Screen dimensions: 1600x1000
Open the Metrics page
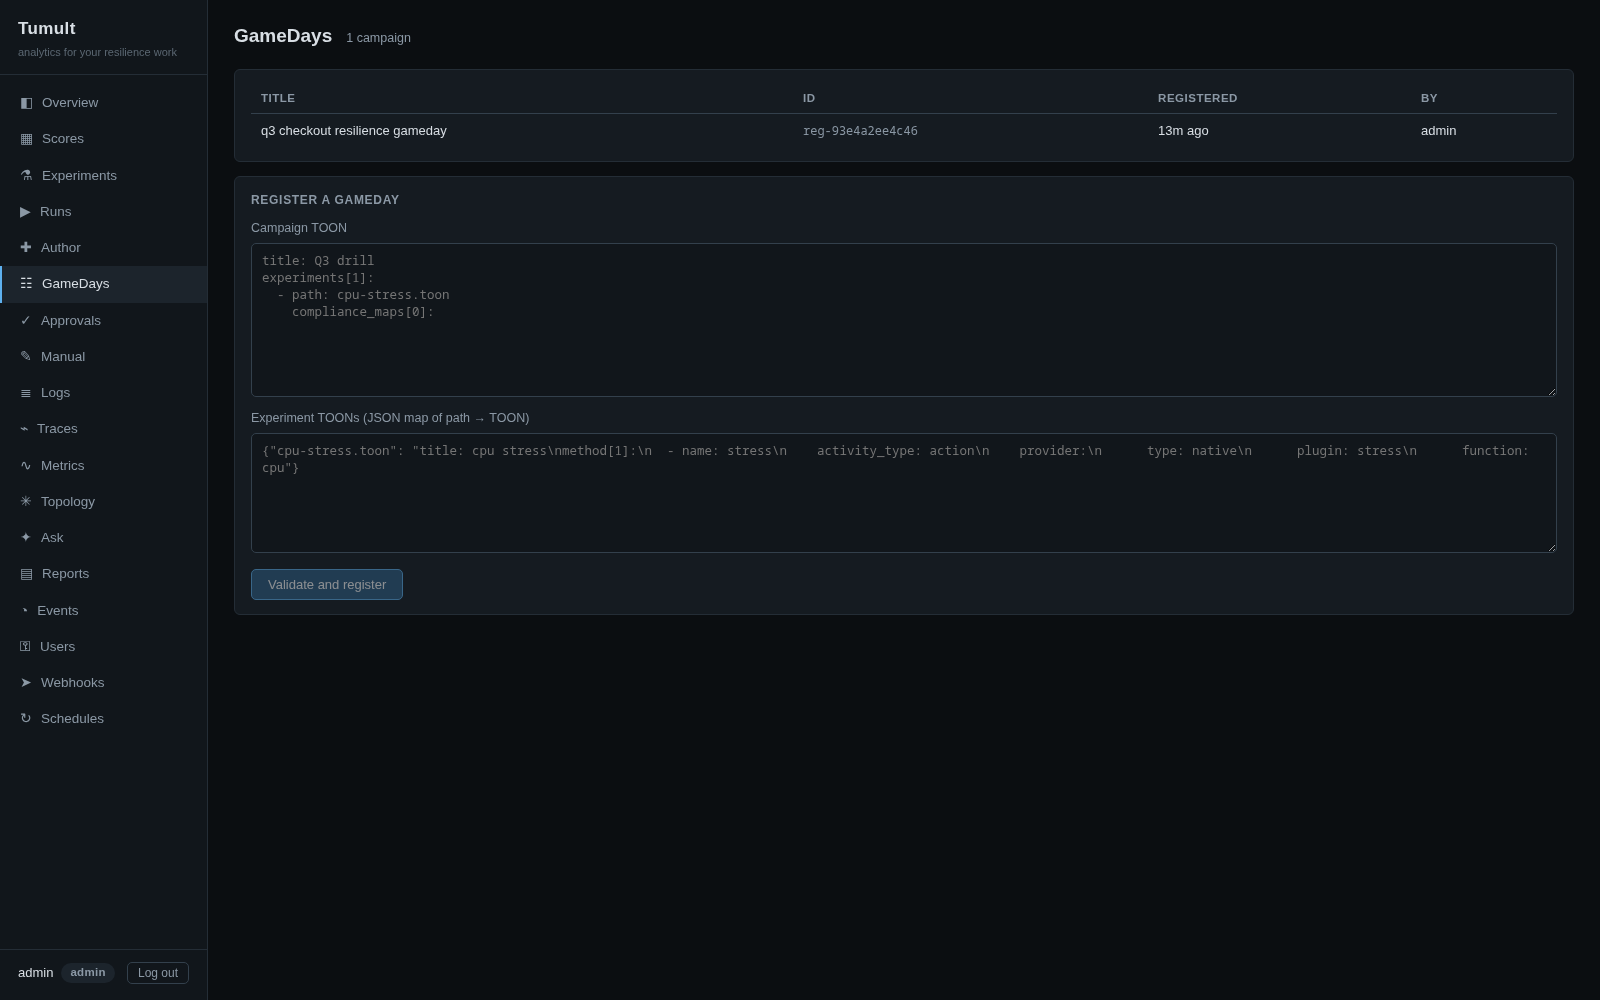104,465
